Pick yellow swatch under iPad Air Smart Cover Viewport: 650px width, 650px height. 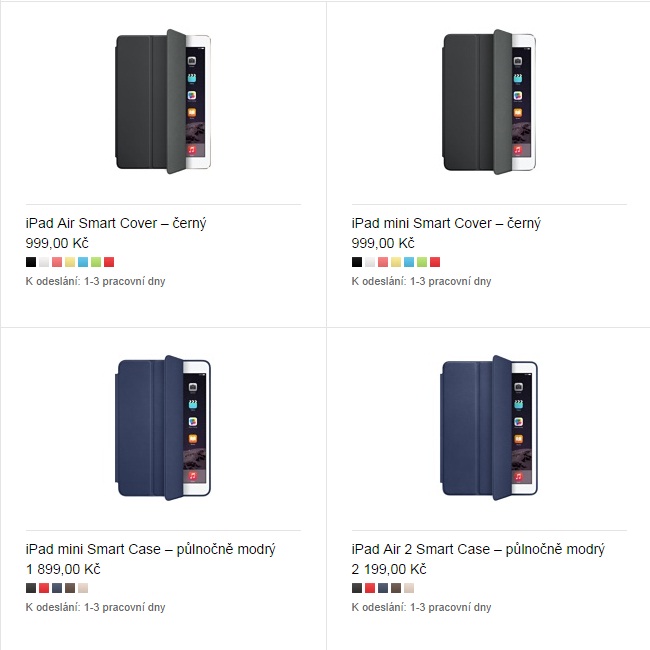click(70, 262)
